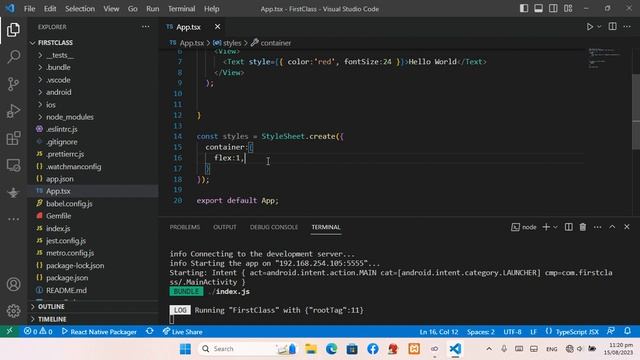The height and width of the screenshot is (360, 640).
Task: Open the Search view in activity bar
Action: click(x=13, y=56)
